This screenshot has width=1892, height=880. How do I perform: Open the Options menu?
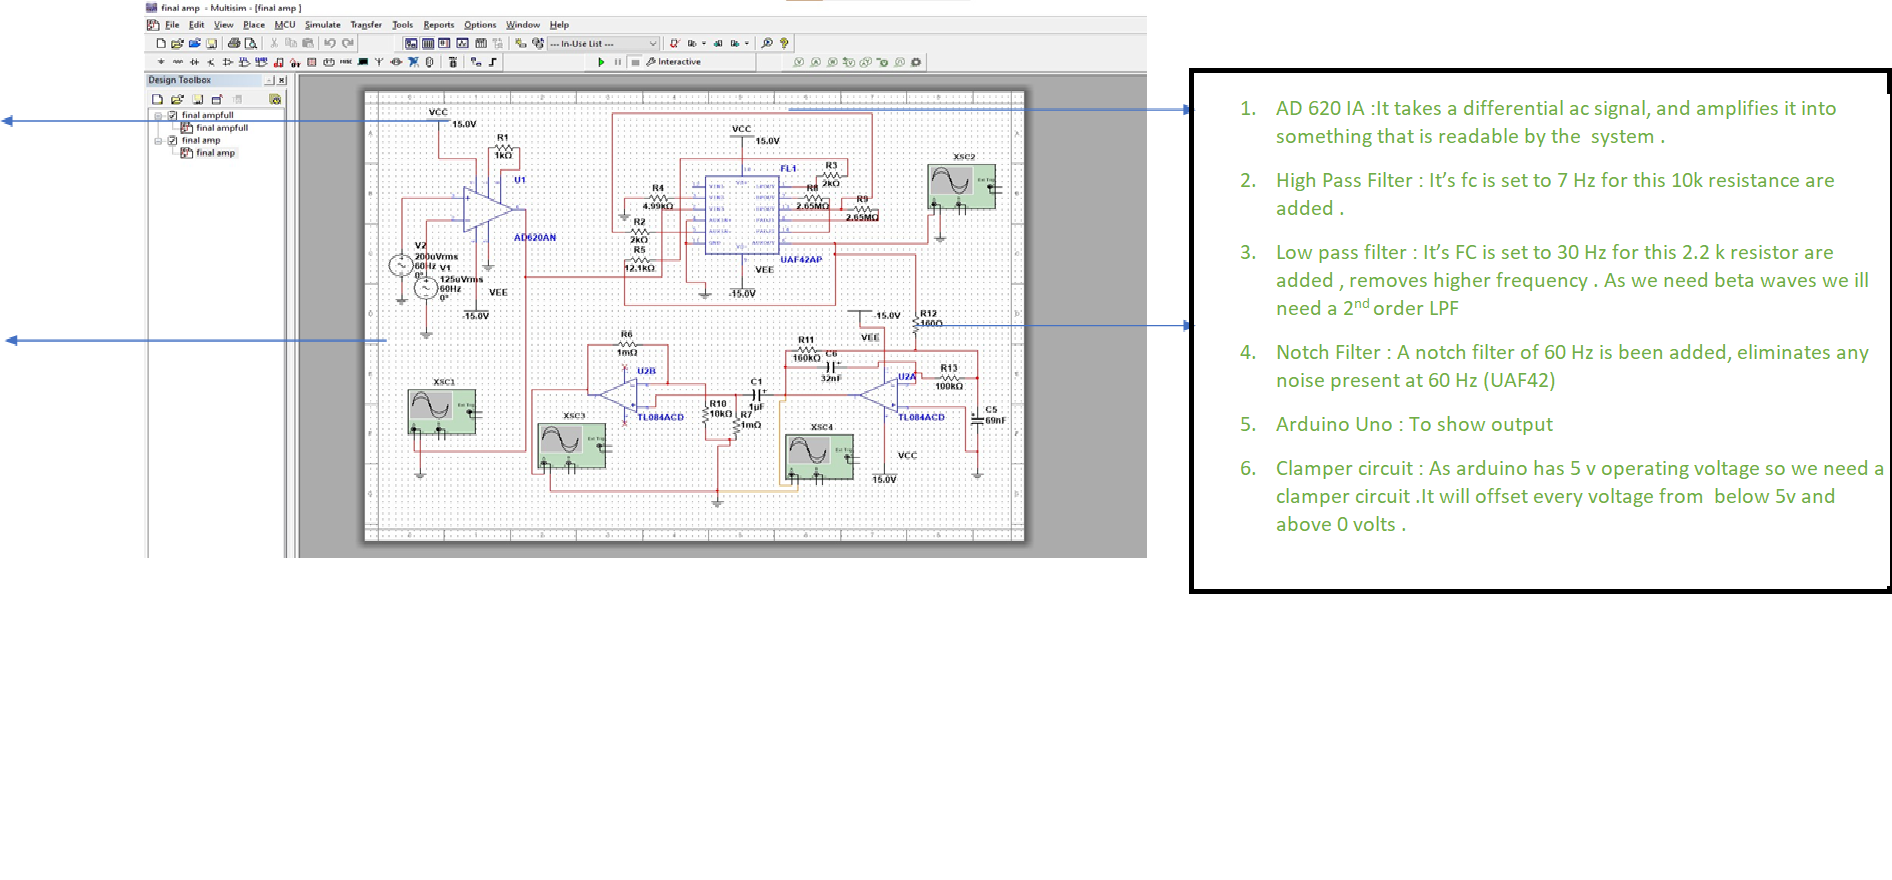[480, 25]
